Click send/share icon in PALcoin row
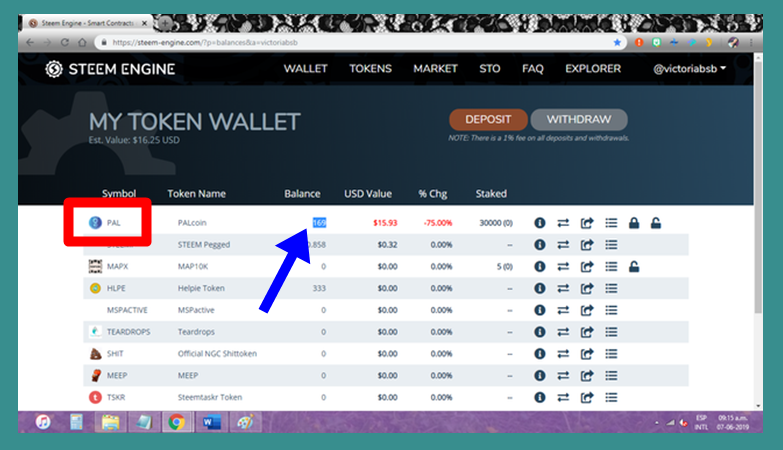The image size is (783, 450). 587,223
